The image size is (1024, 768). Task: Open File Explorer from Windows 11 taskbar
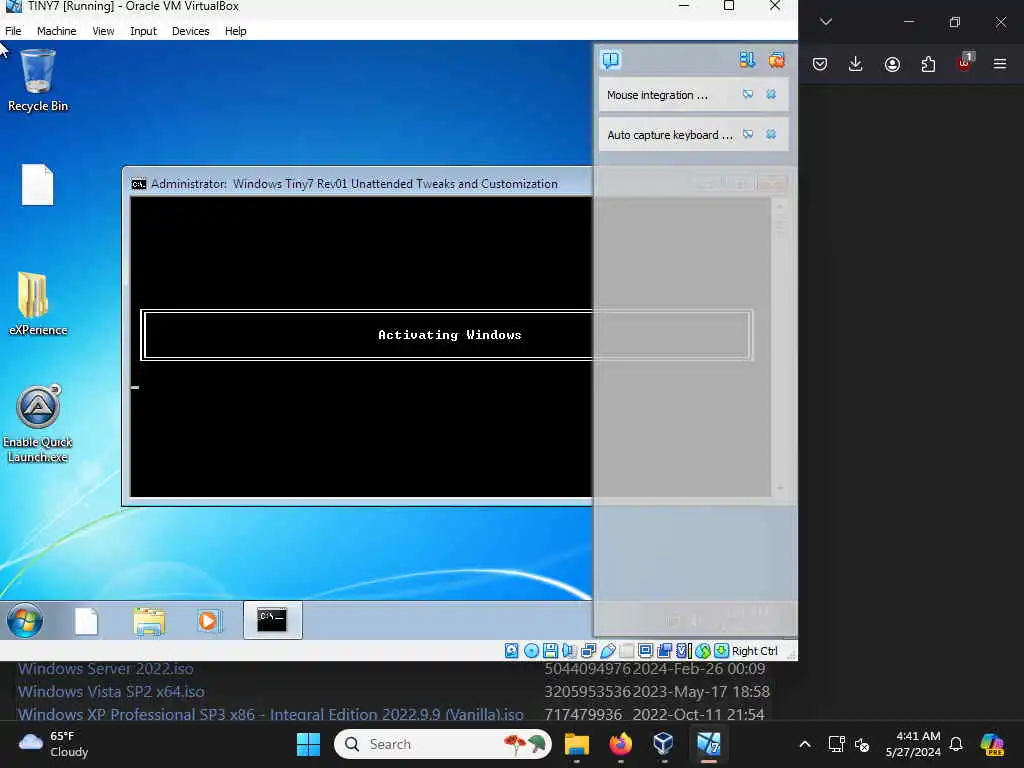pos(577,744)
